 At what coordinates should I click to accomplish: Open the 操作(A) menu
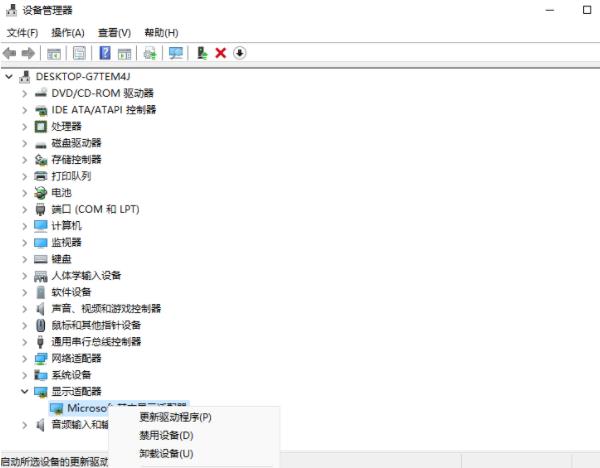point(68,33)
